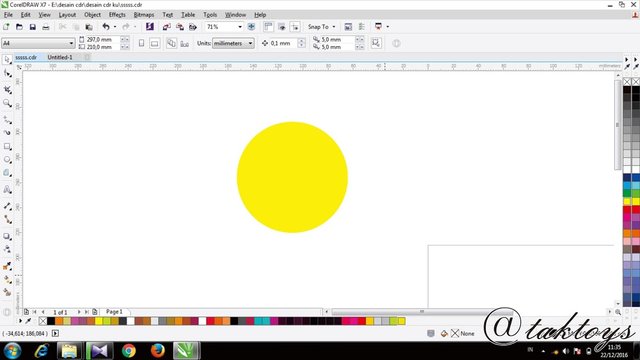Apply layout to all pages
640x360 pixels.
point(171,43)
